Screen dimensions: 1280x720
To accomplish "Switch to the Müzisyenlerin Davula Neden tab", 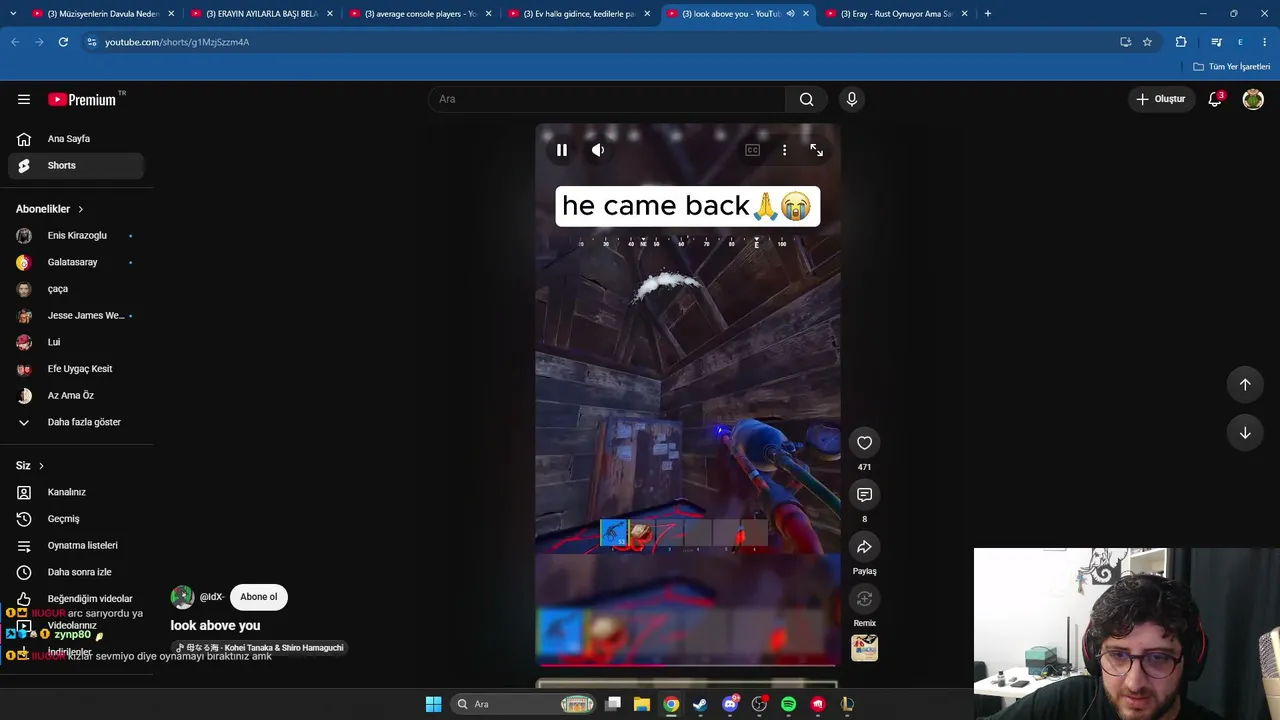I will click(x=103, y=14).
